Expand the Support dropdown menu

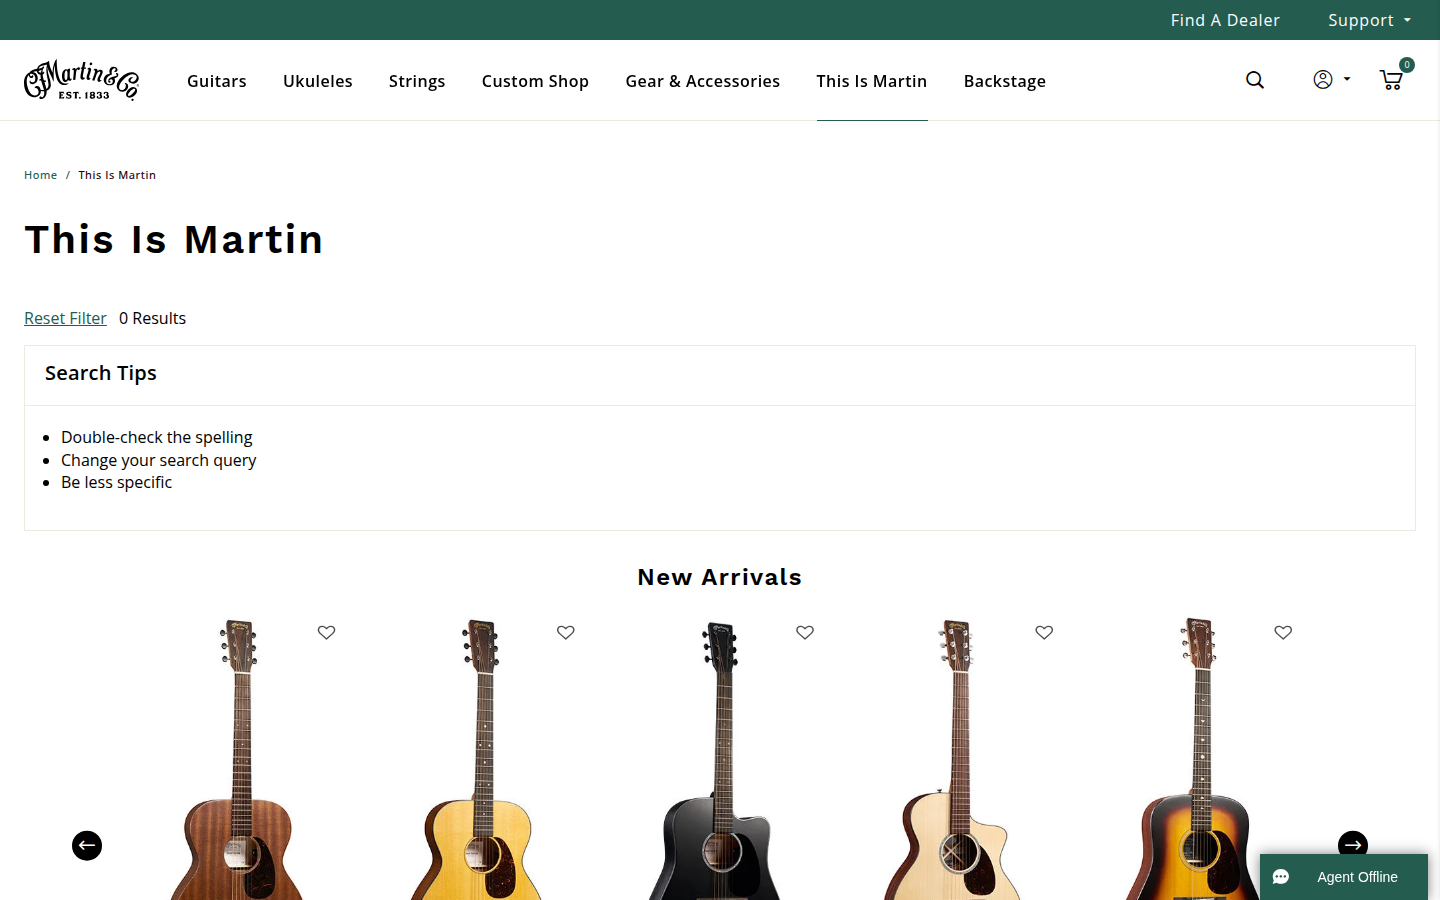pyautogui.click(x=1369, y=20)
